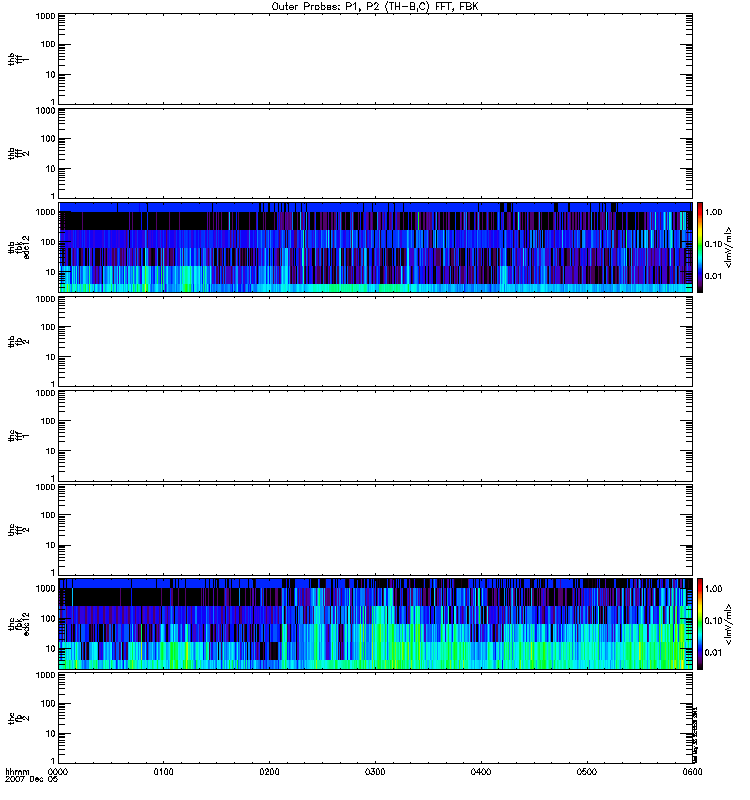The image size is (750, 800).
Task: Select the 'thc fbk edc12' panel label
Action: point(19,623)
